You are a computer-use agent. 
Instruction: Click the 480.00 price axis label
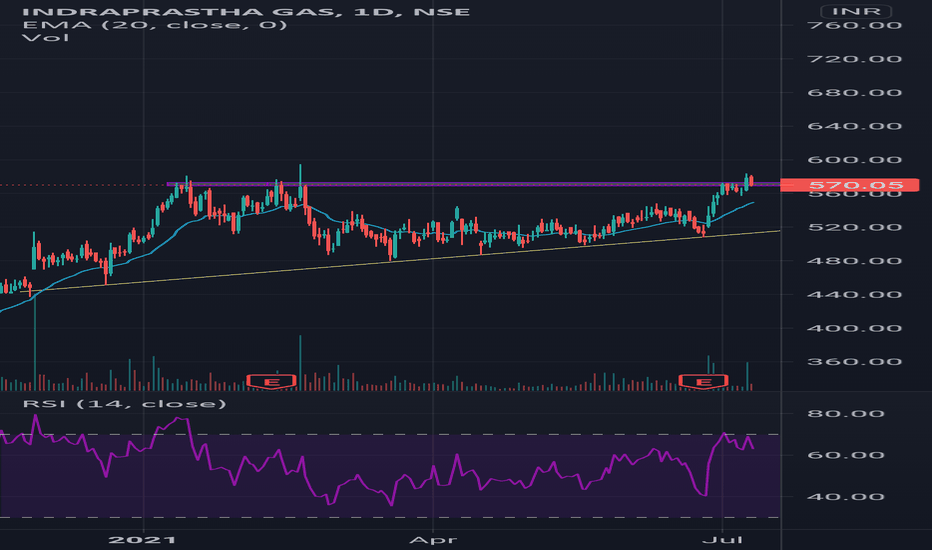click(854, 261)
